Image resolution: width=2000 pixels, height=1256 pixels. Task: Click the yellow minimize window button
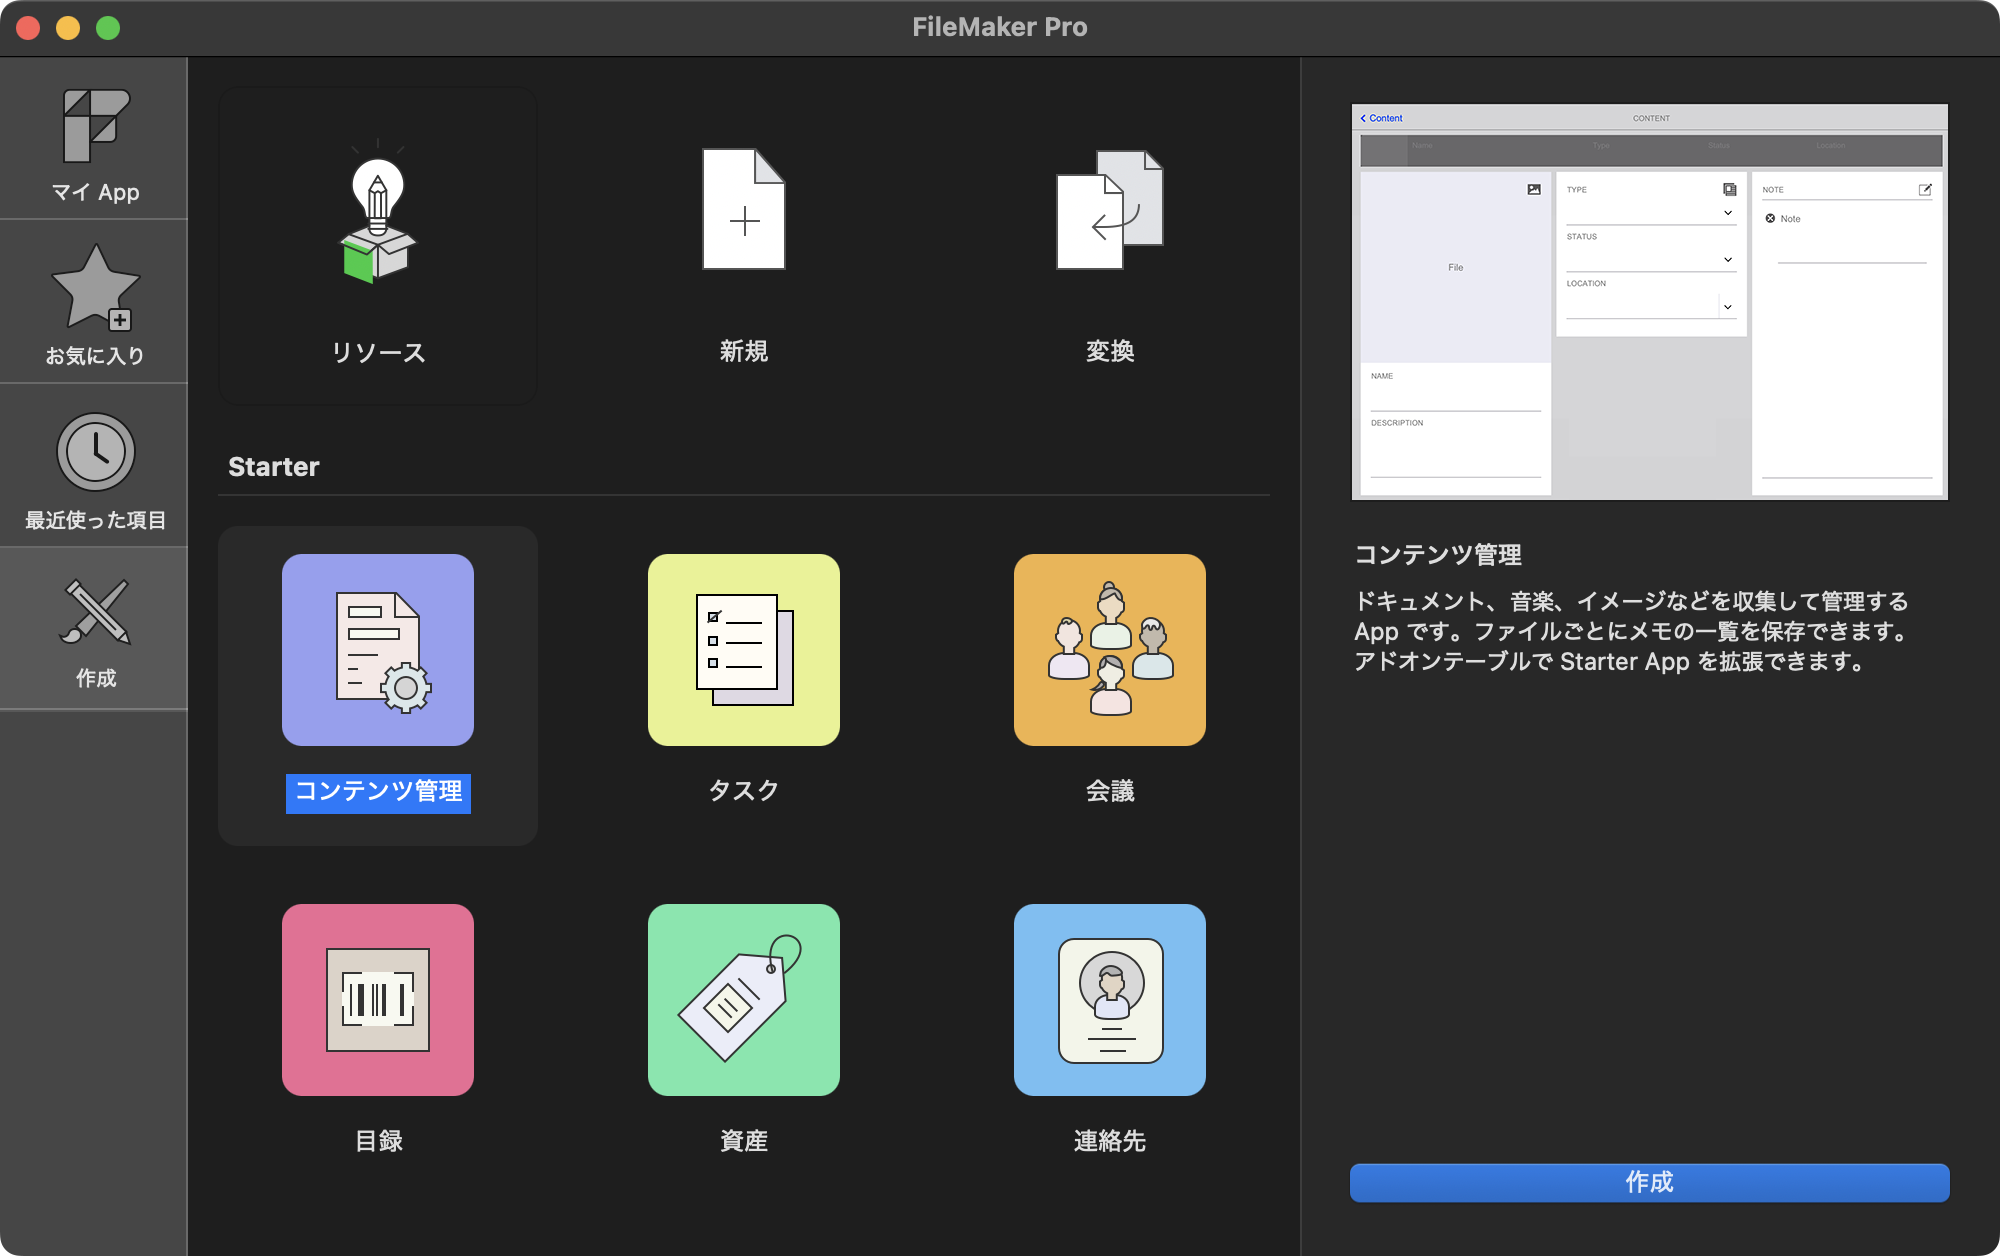68,28
